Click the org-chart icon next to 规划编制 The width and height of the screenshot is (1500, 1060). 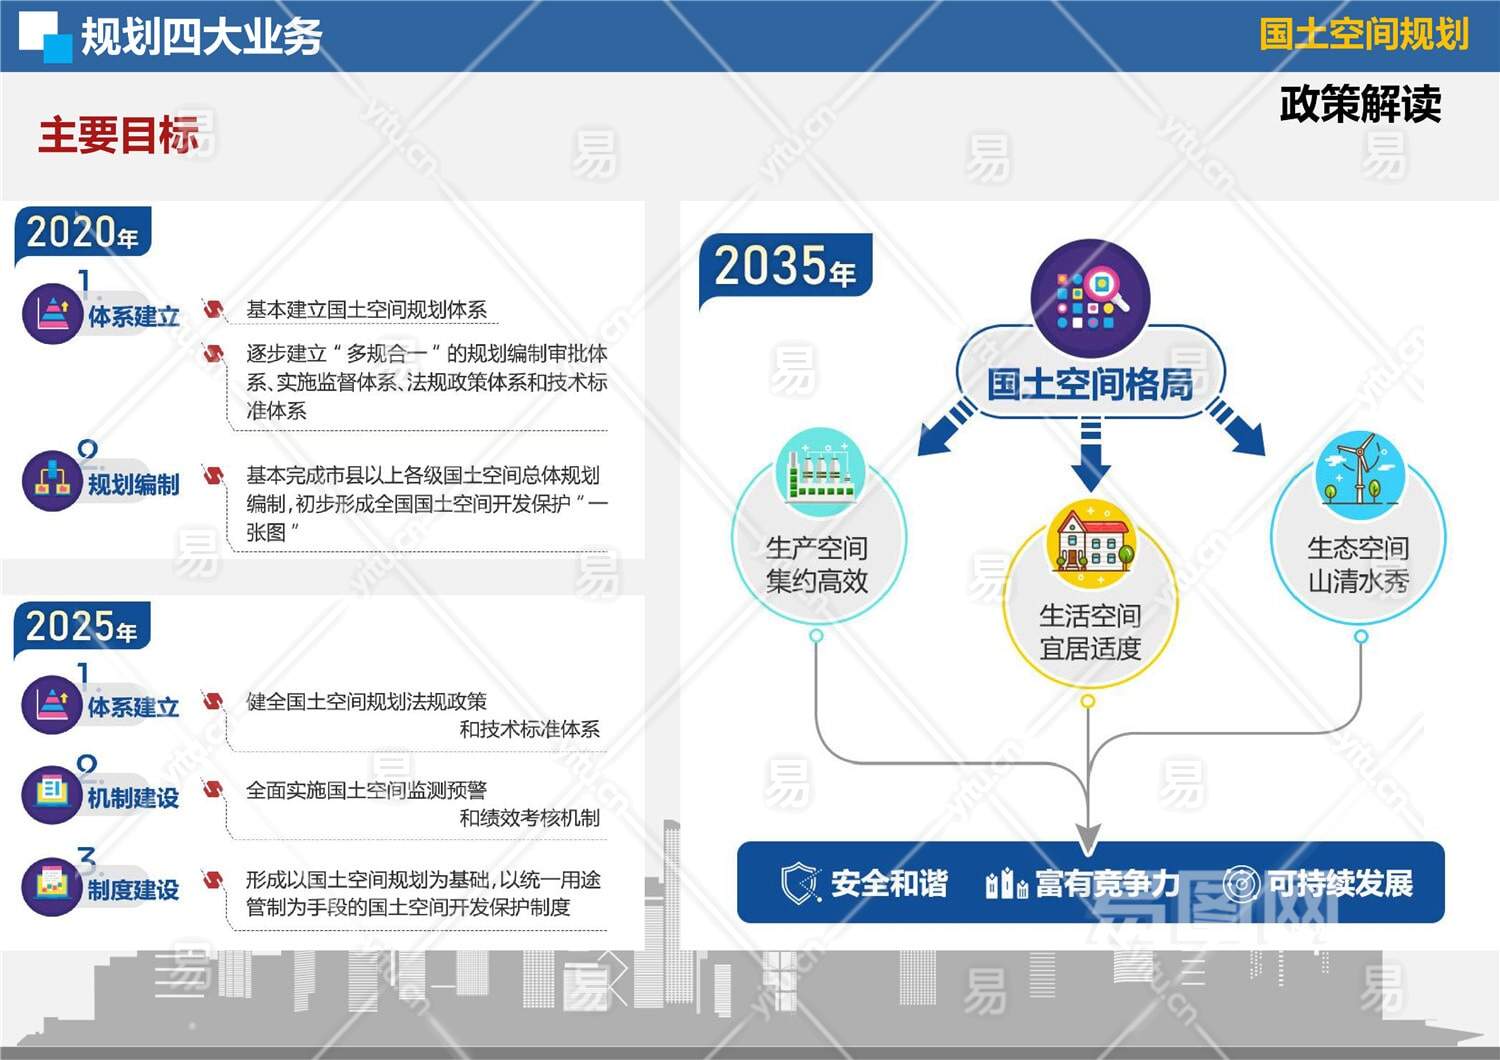[x=51, y=481]
